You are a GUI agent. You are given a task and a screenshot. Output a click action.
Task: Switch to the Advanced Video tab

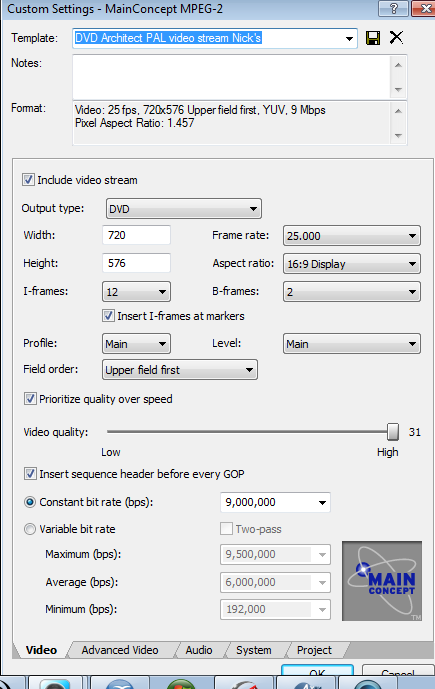click(120, 650)
